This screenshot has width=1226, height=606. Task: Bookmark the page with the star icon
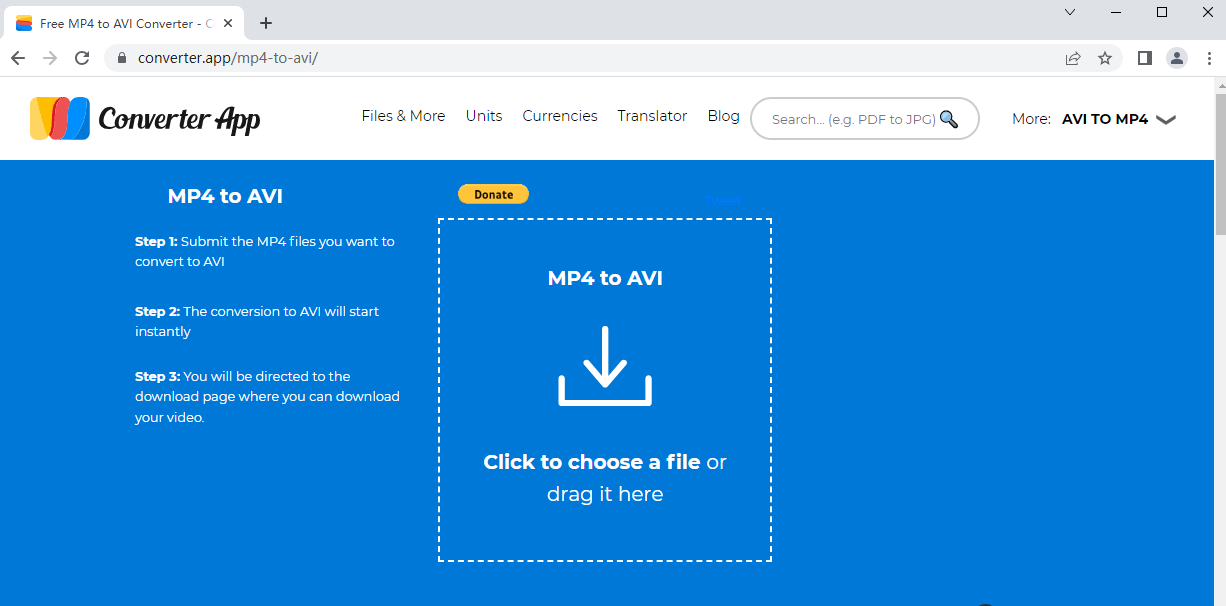tap(1105, 58)
